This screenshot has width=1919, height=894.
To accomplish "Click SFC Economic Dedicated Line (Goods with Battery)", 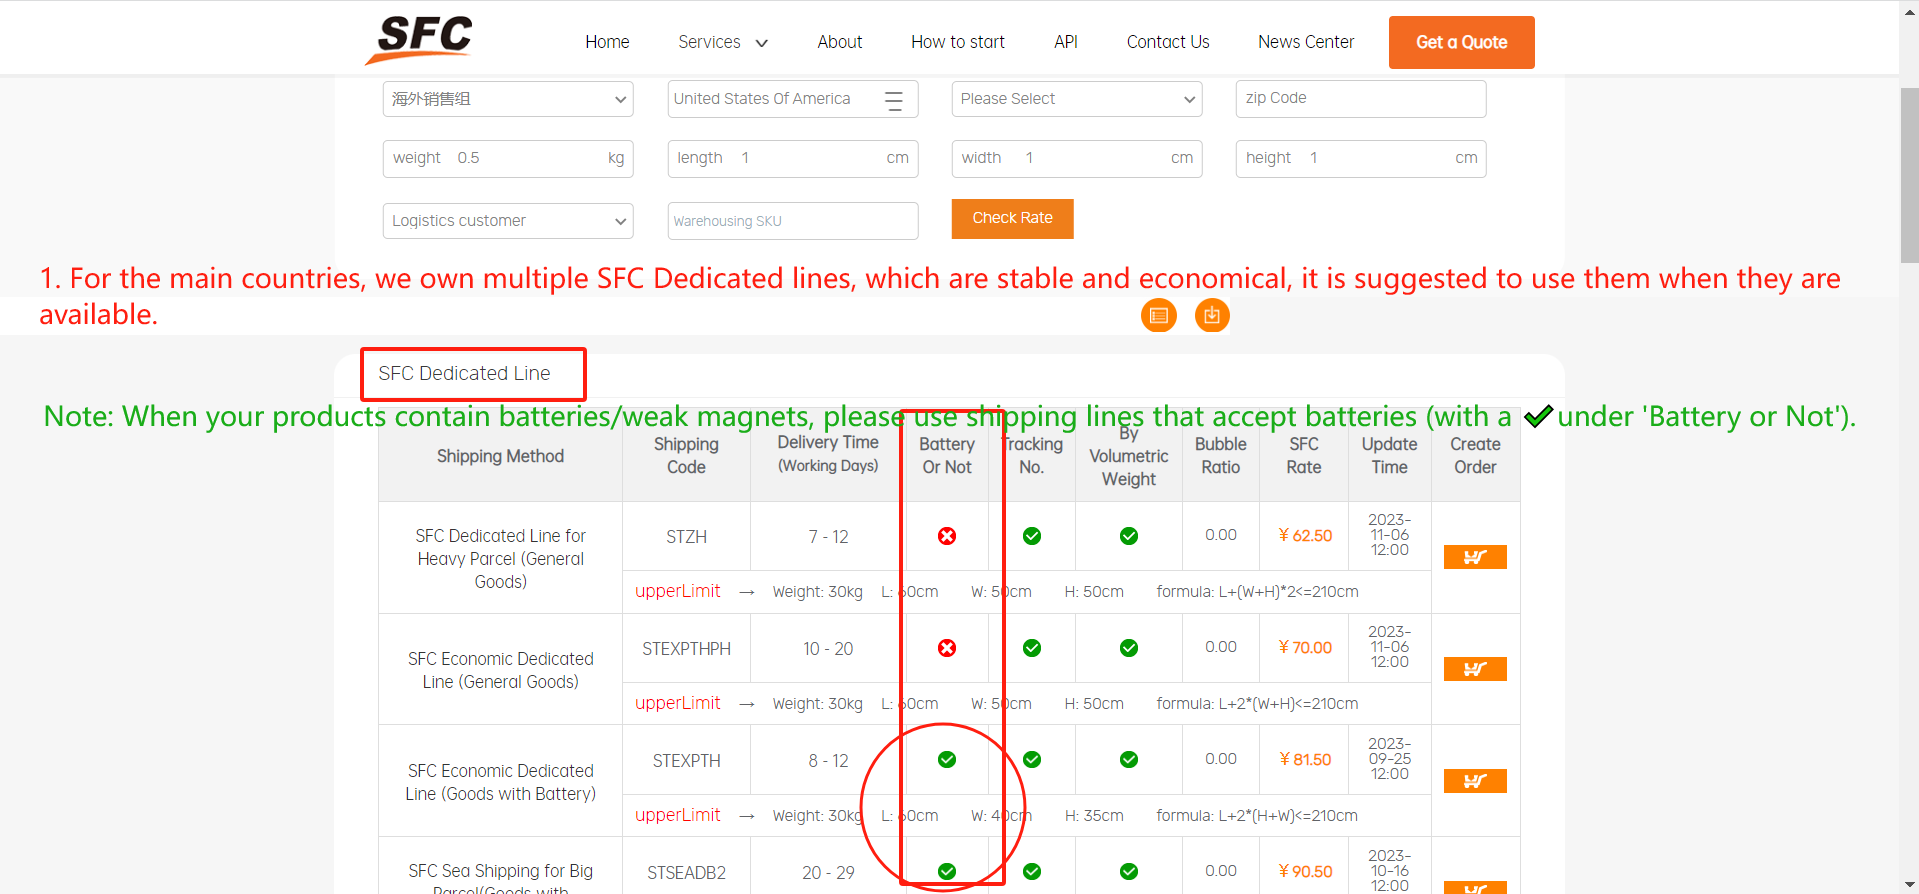I will click(500, 782).
